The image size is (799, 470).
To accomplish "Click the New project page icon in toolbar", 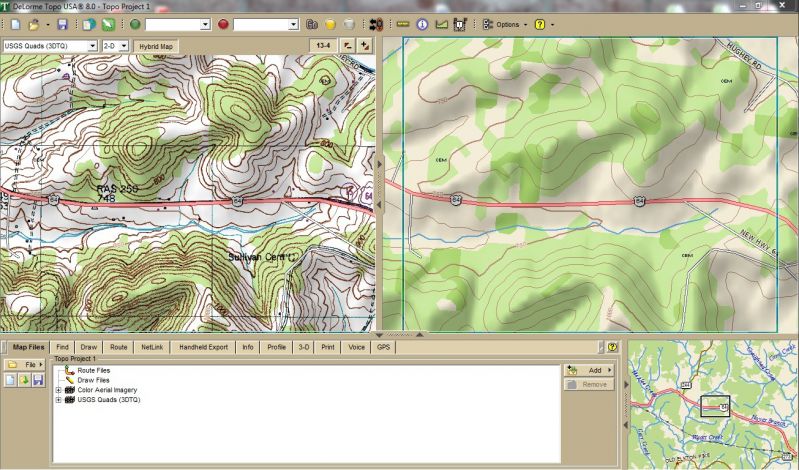I will (x=16, y=24).
